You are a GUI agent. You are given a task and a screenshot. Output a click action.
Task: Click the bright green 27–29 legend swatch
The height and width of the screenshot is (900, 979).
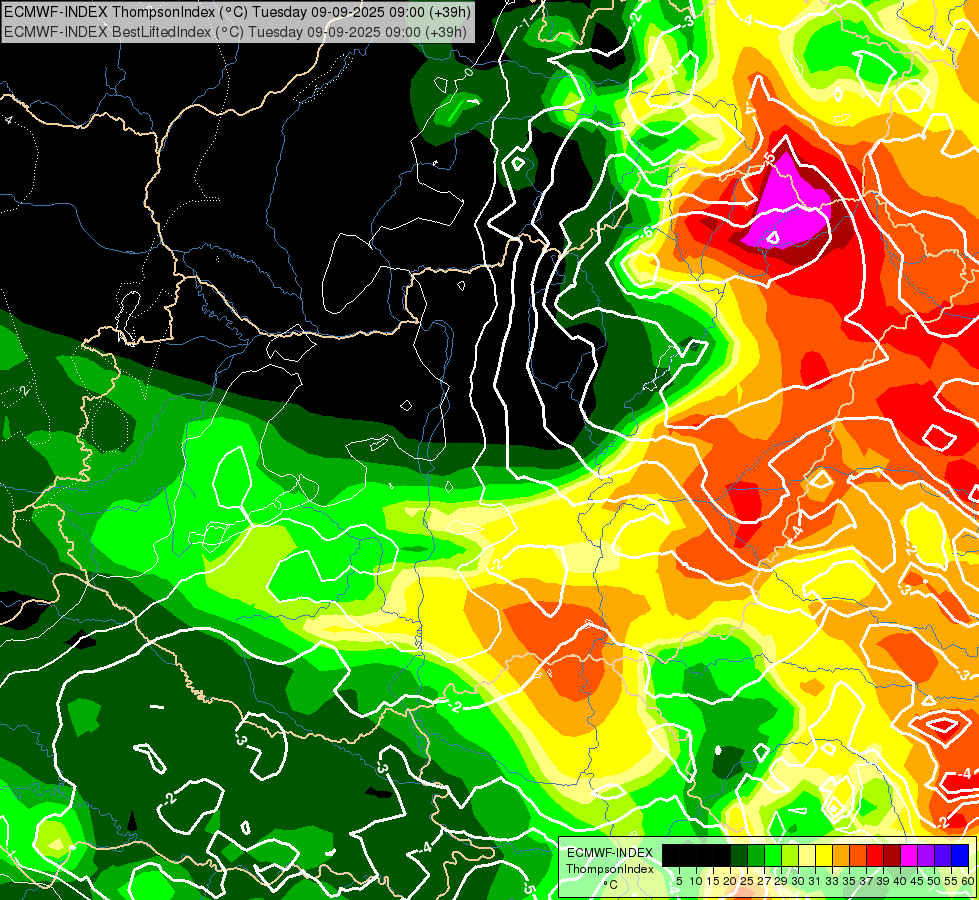(773, 855)
